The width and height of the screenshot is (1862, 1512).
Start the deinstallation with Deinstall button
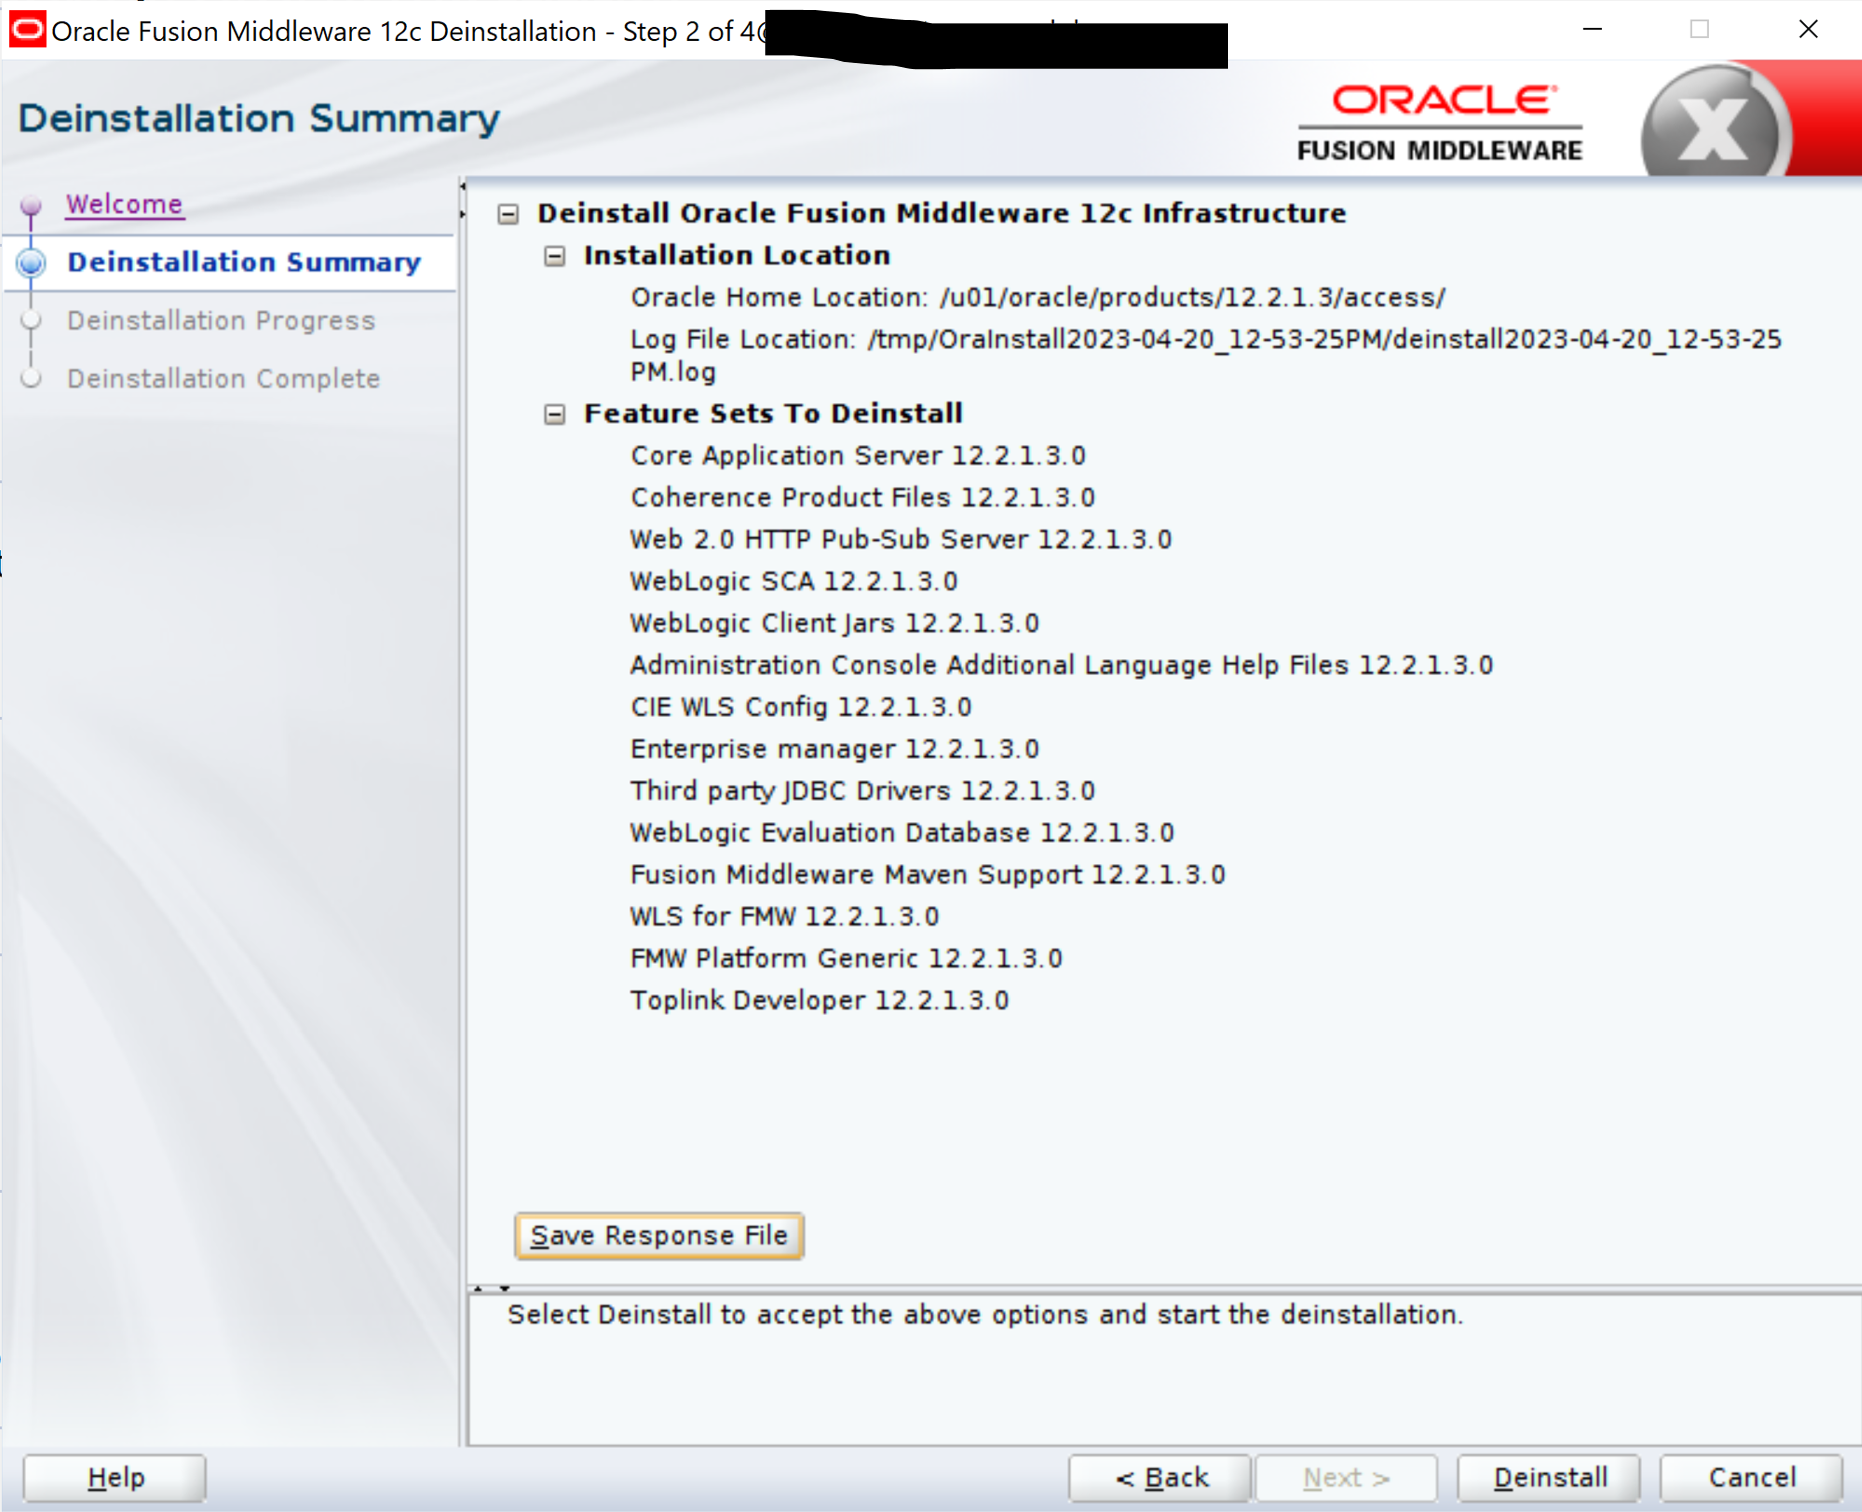click(x=1549, y=1477)
